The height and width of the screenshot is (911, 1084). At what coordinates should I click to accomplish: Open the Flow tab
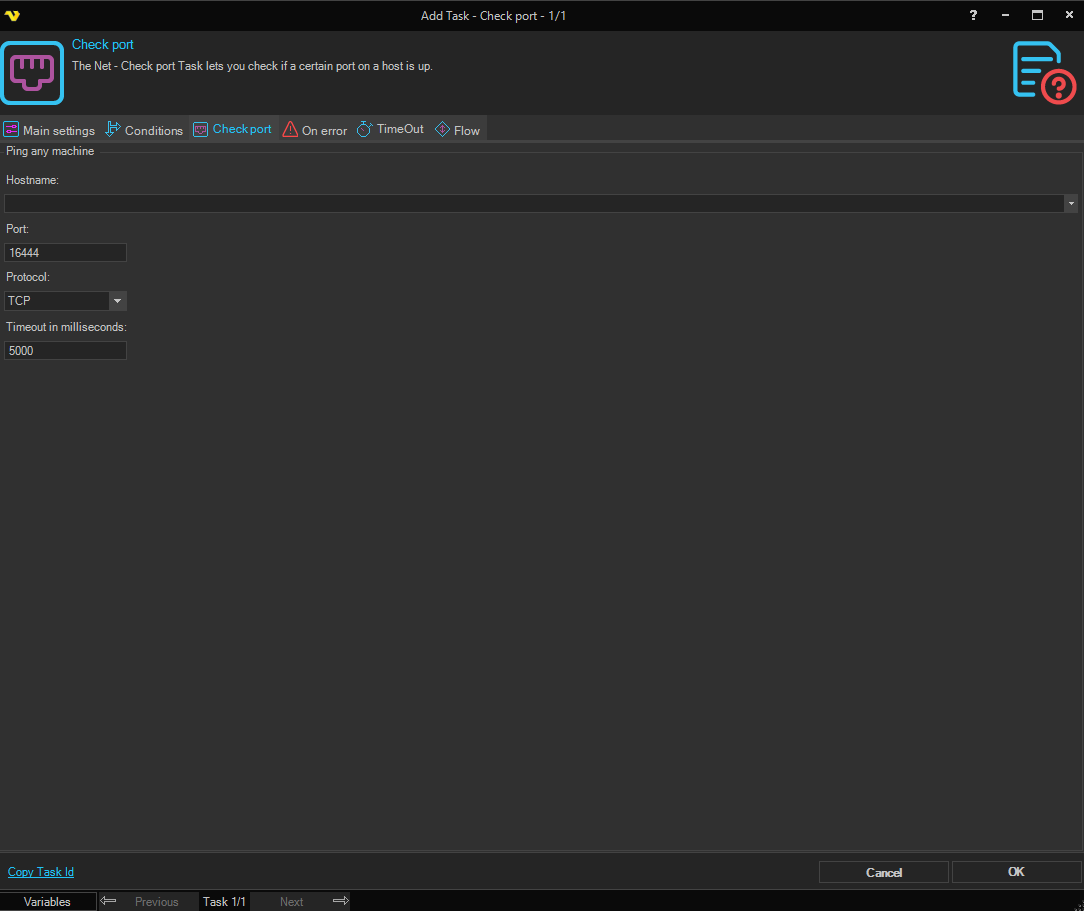458,130
